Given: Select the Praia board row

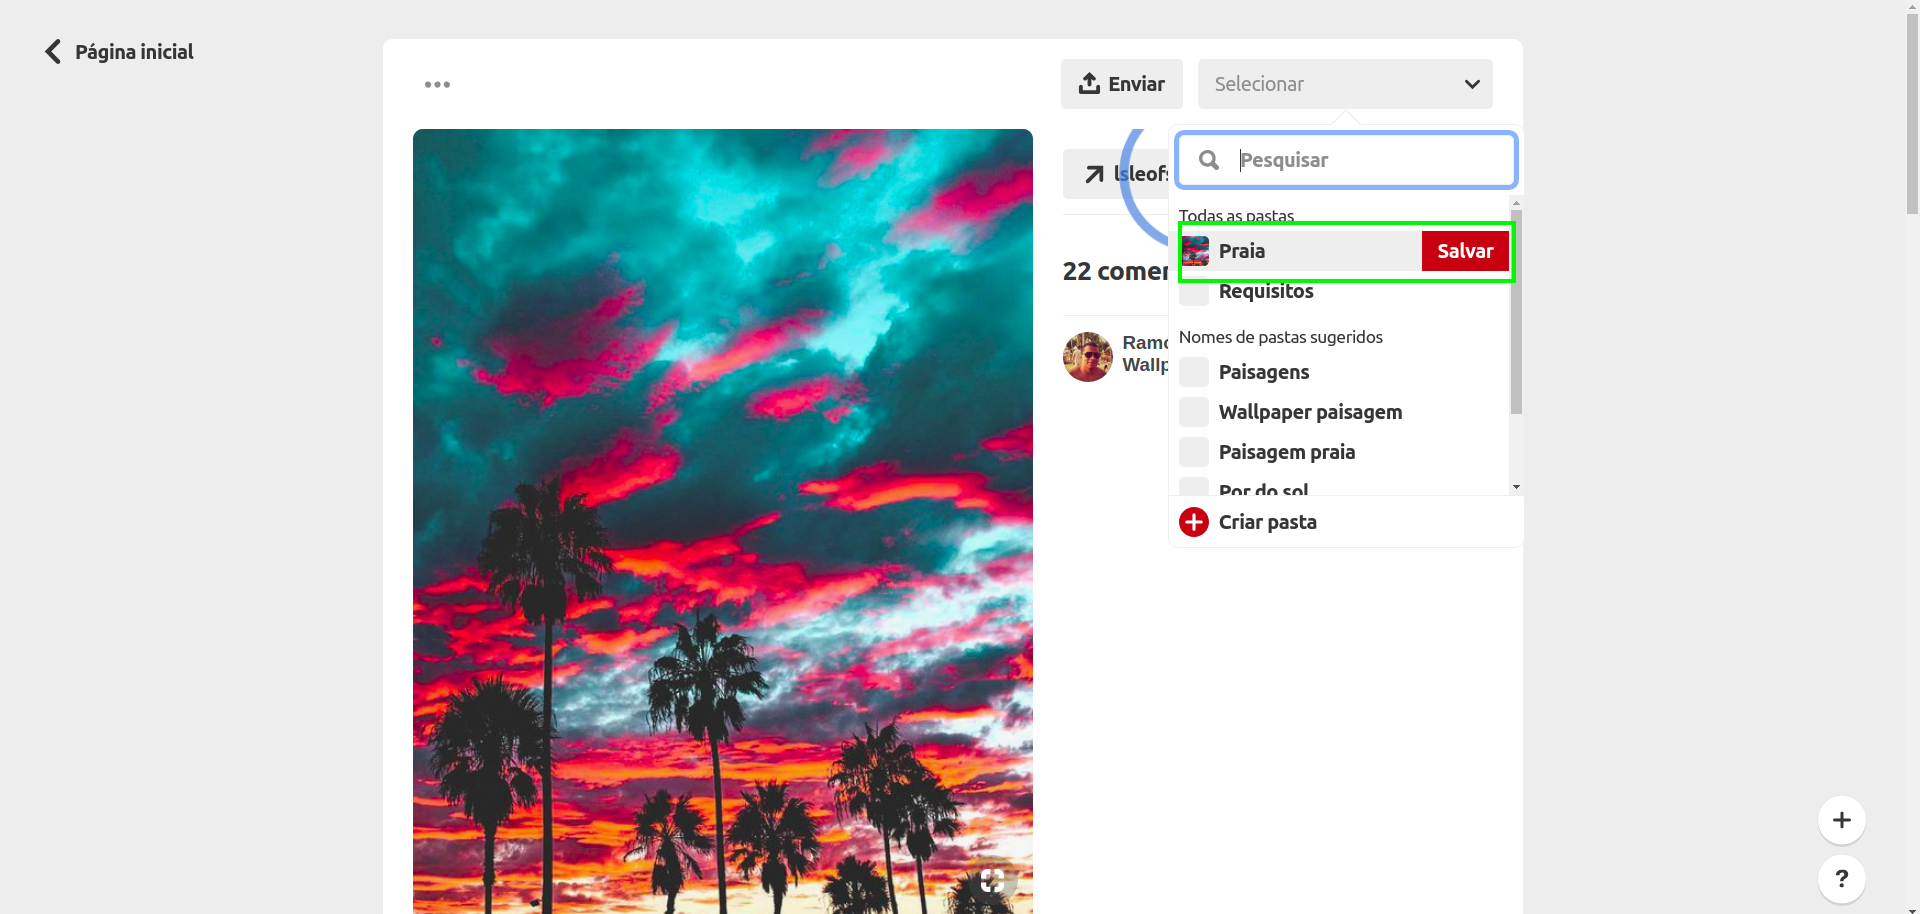Looking at the screenshot, I should pos(1346,251).
